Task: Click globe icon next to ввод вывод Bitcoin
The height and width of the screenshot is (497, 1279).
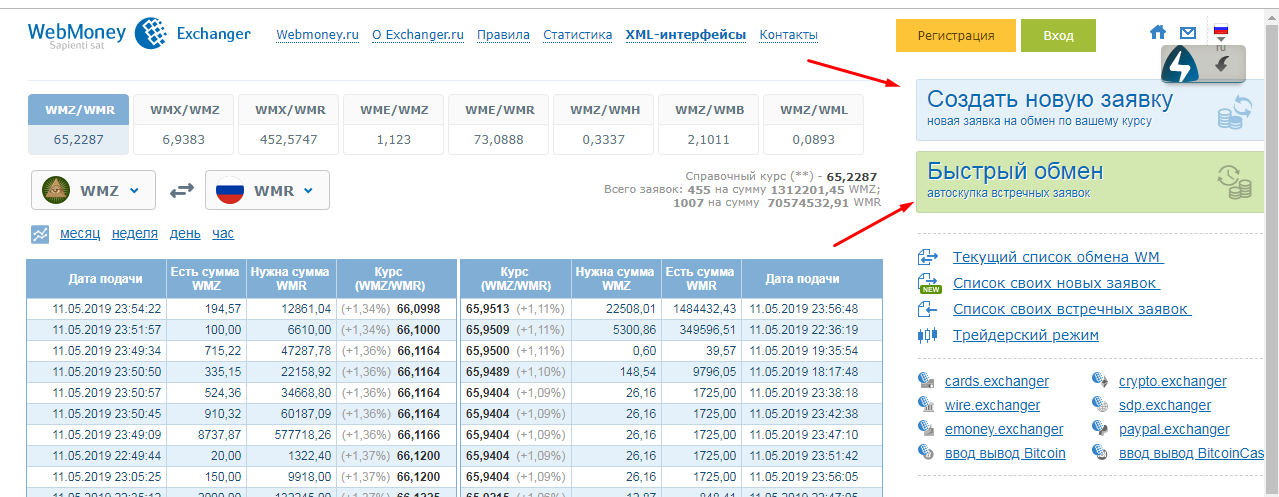Action: coord(926,453)
